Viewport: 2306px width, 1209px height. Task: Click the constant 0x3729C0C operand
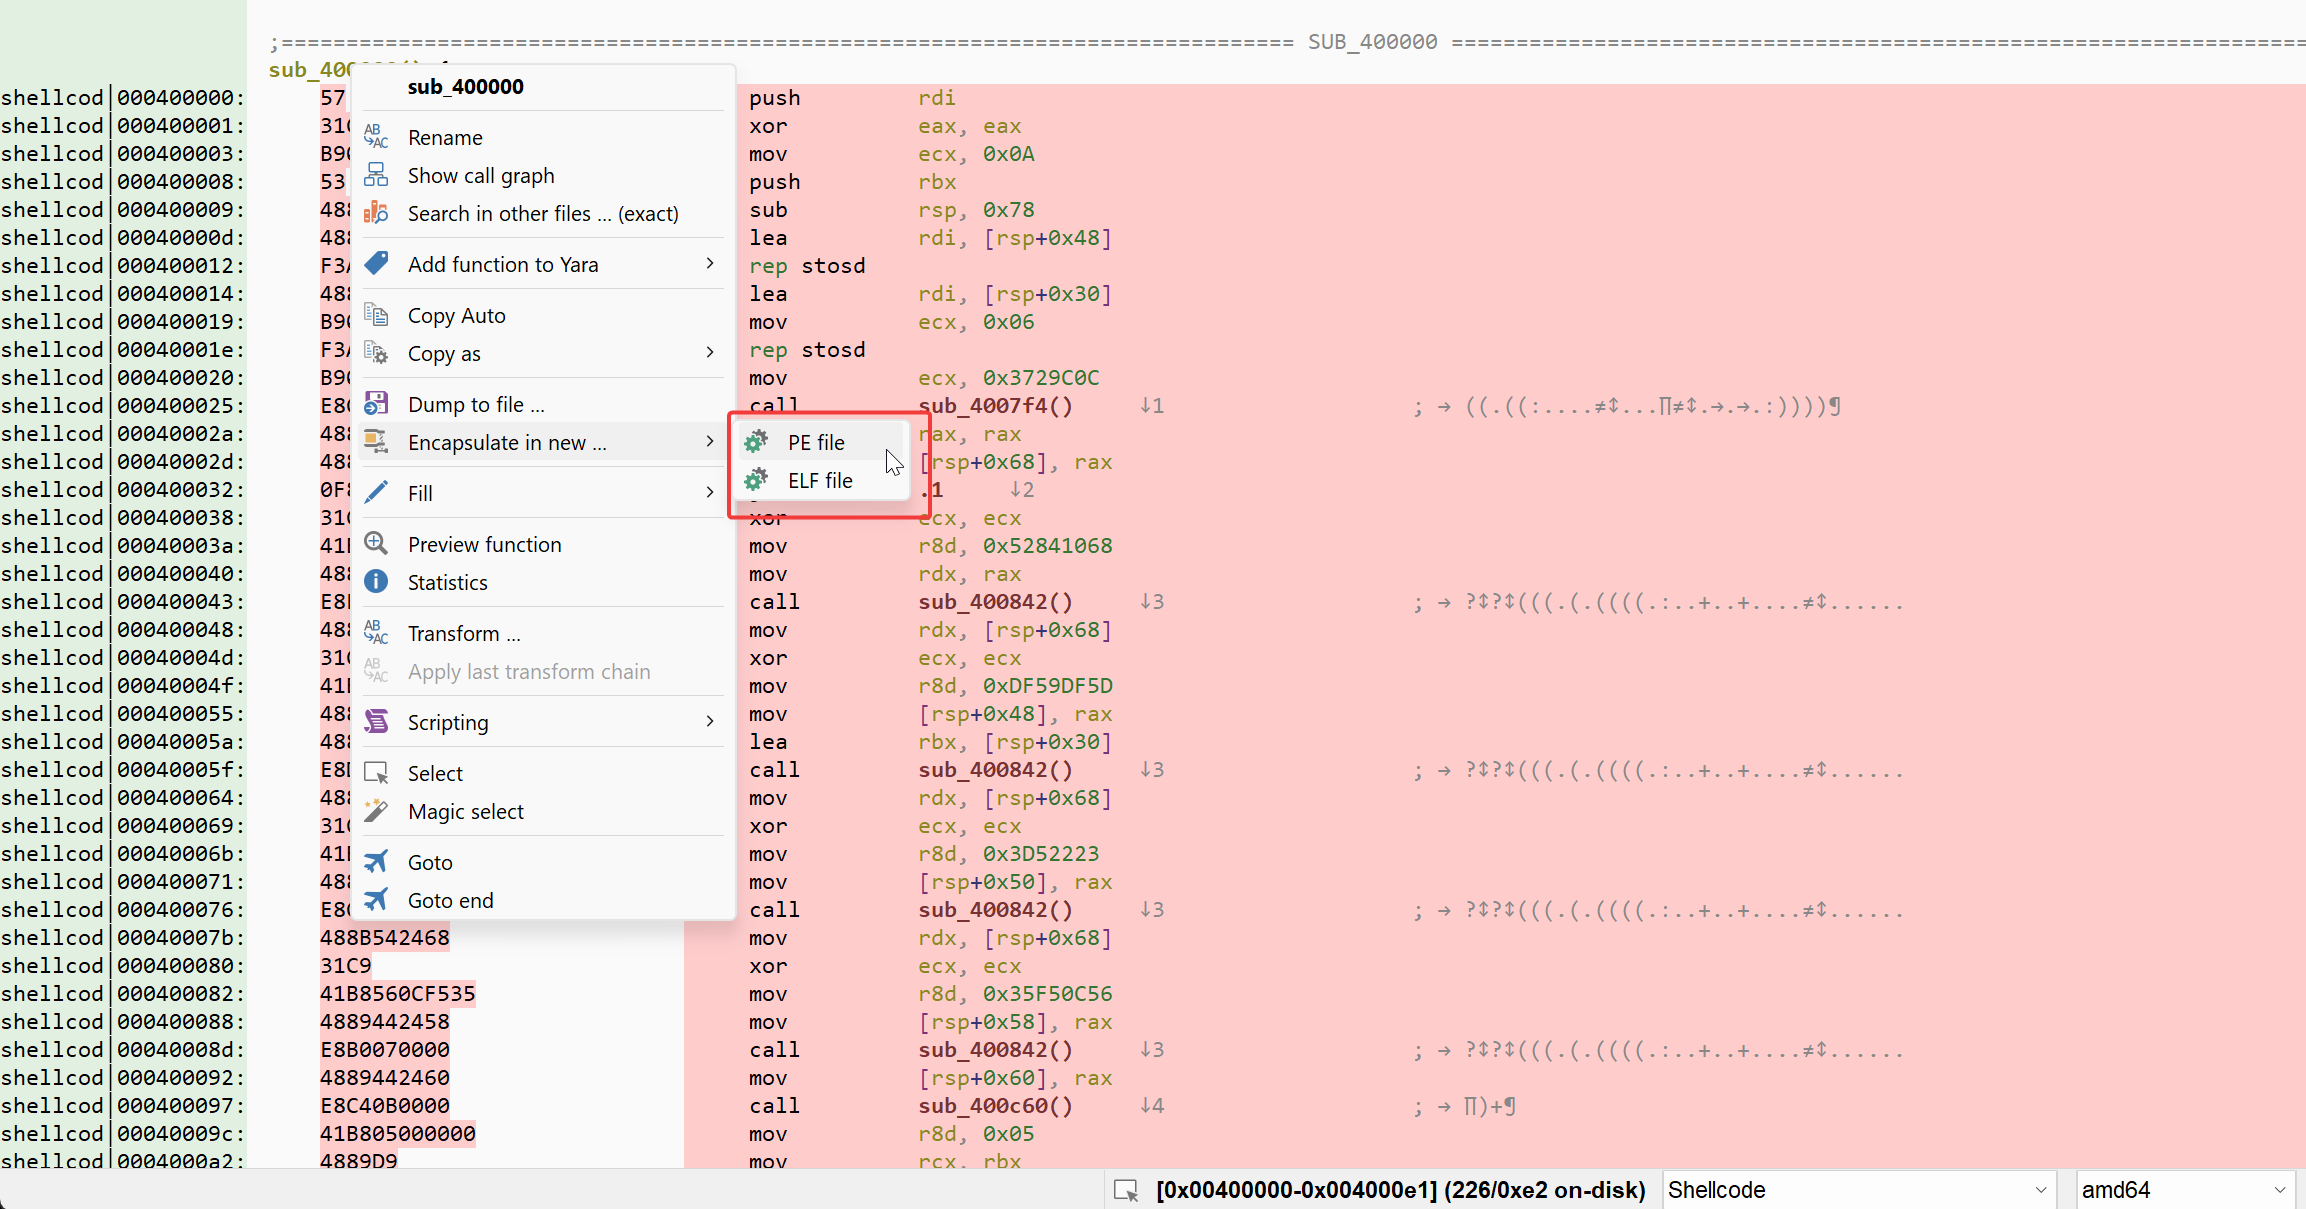1041,378
